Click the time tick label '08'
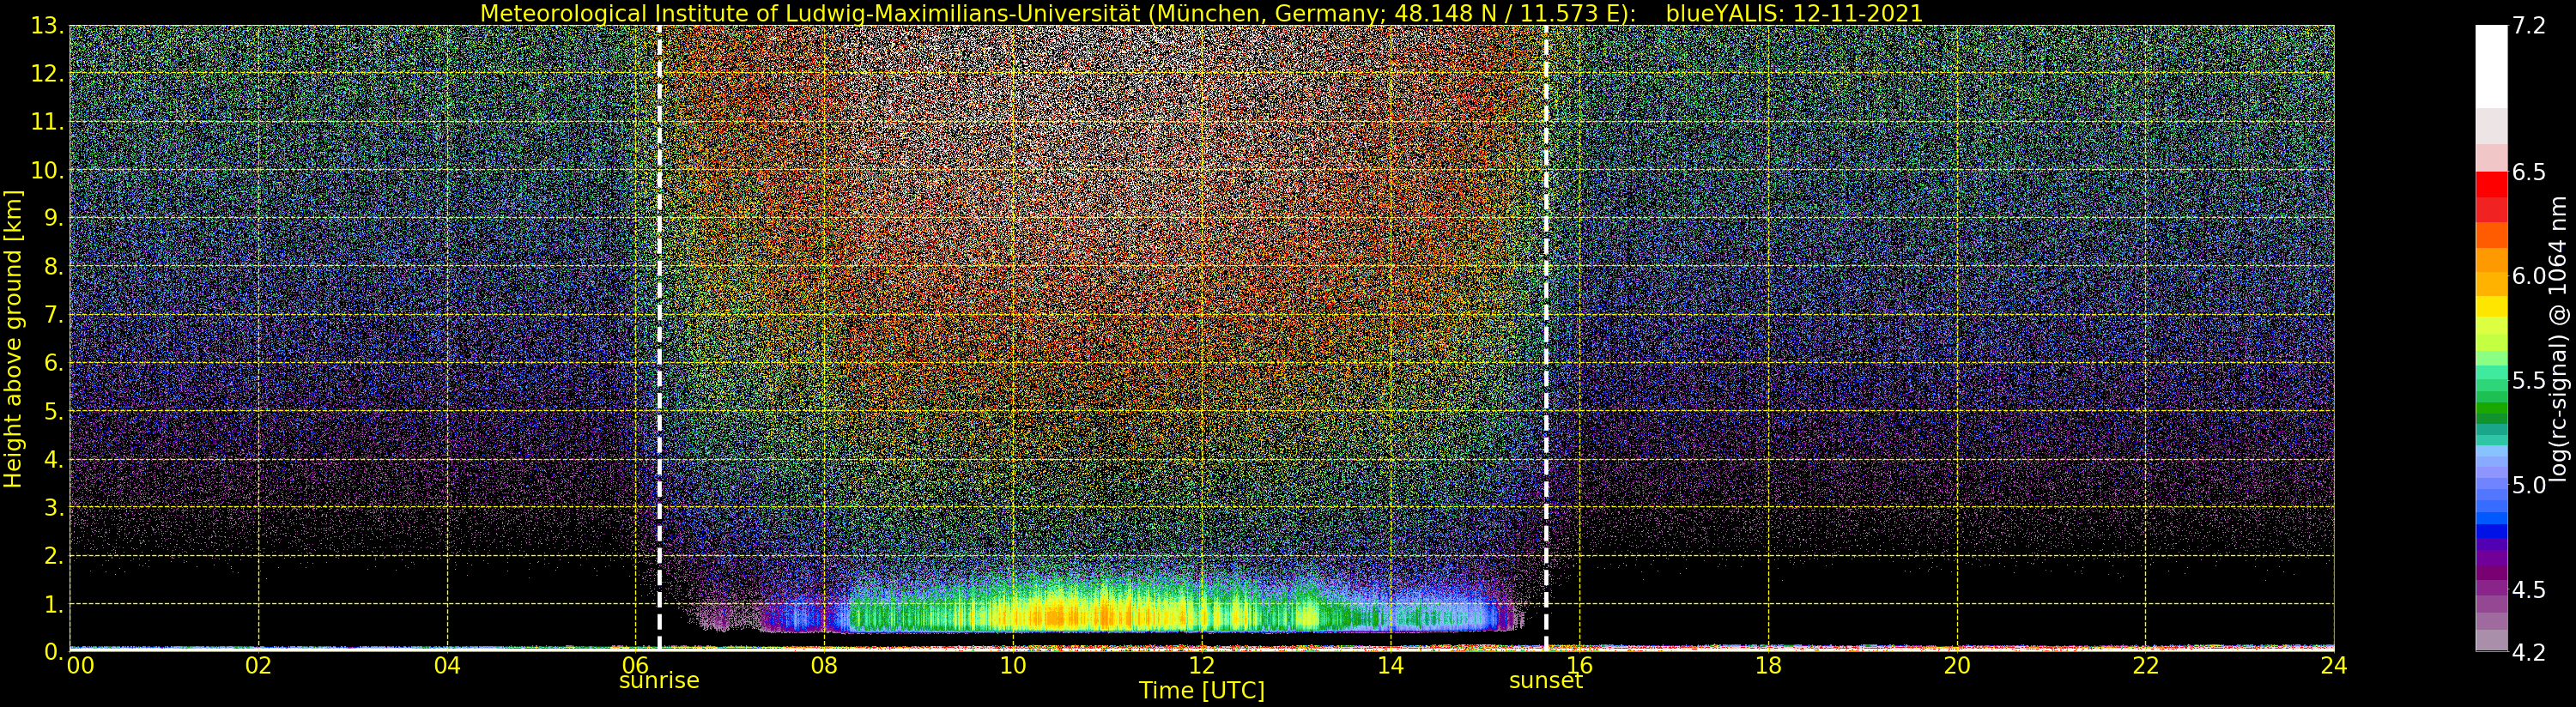Screen dimensions: 2576x707 (x=824, y=666)
